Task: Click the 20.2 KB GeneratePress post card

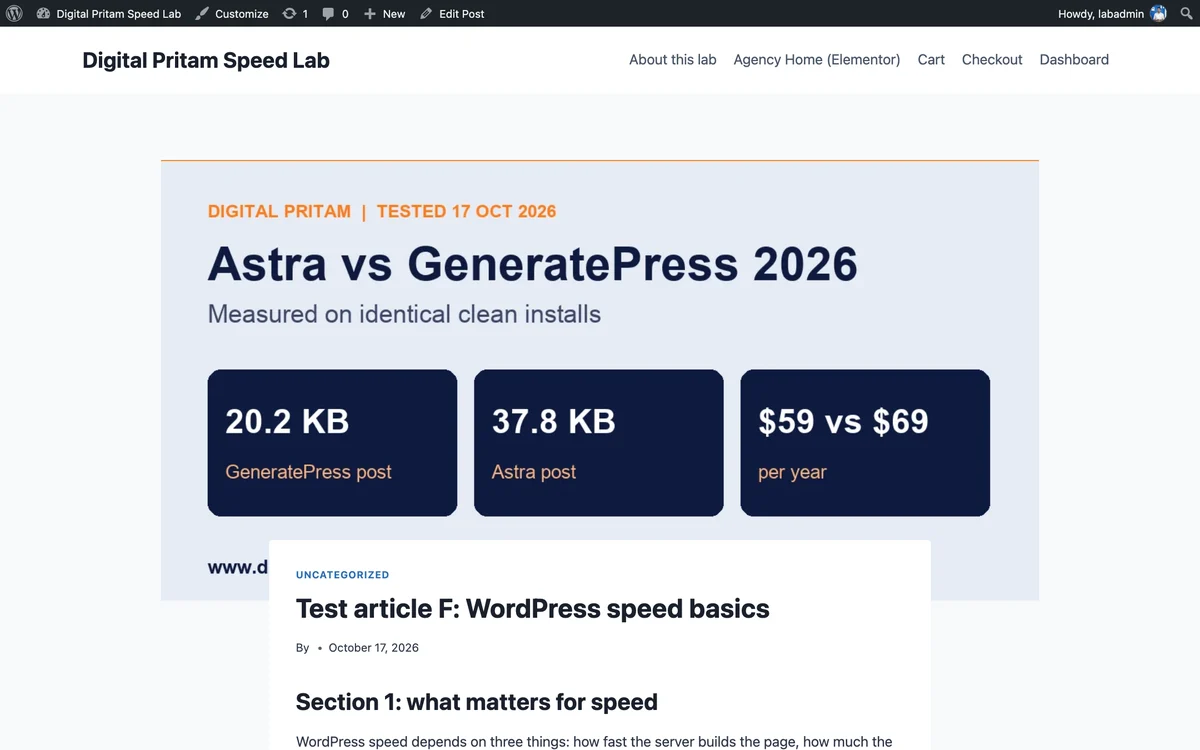Action: 332,443
